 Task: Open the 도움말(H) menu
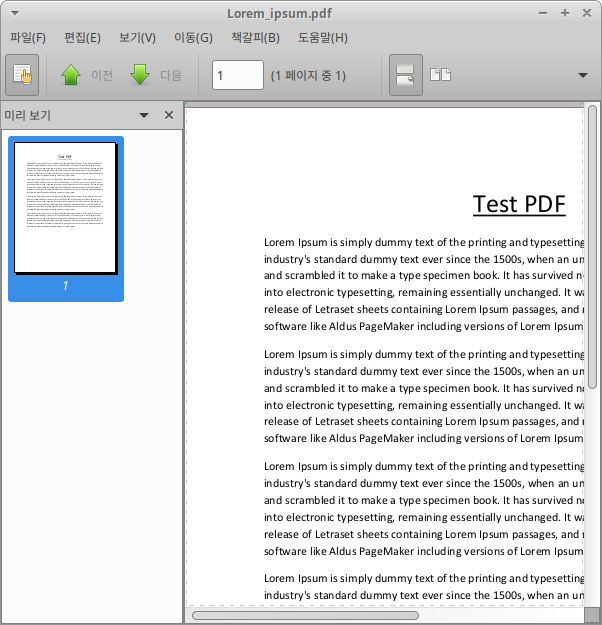[322, 38]
